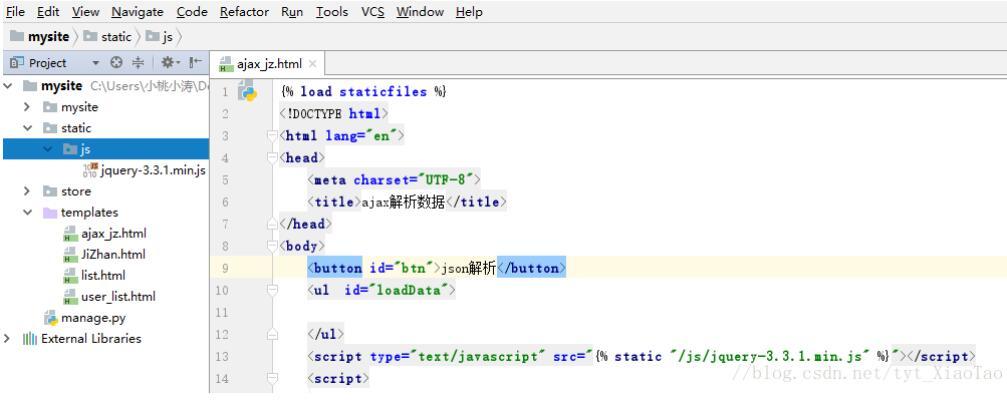Expand External Libraries node
1007x402 pixels.
8,339
